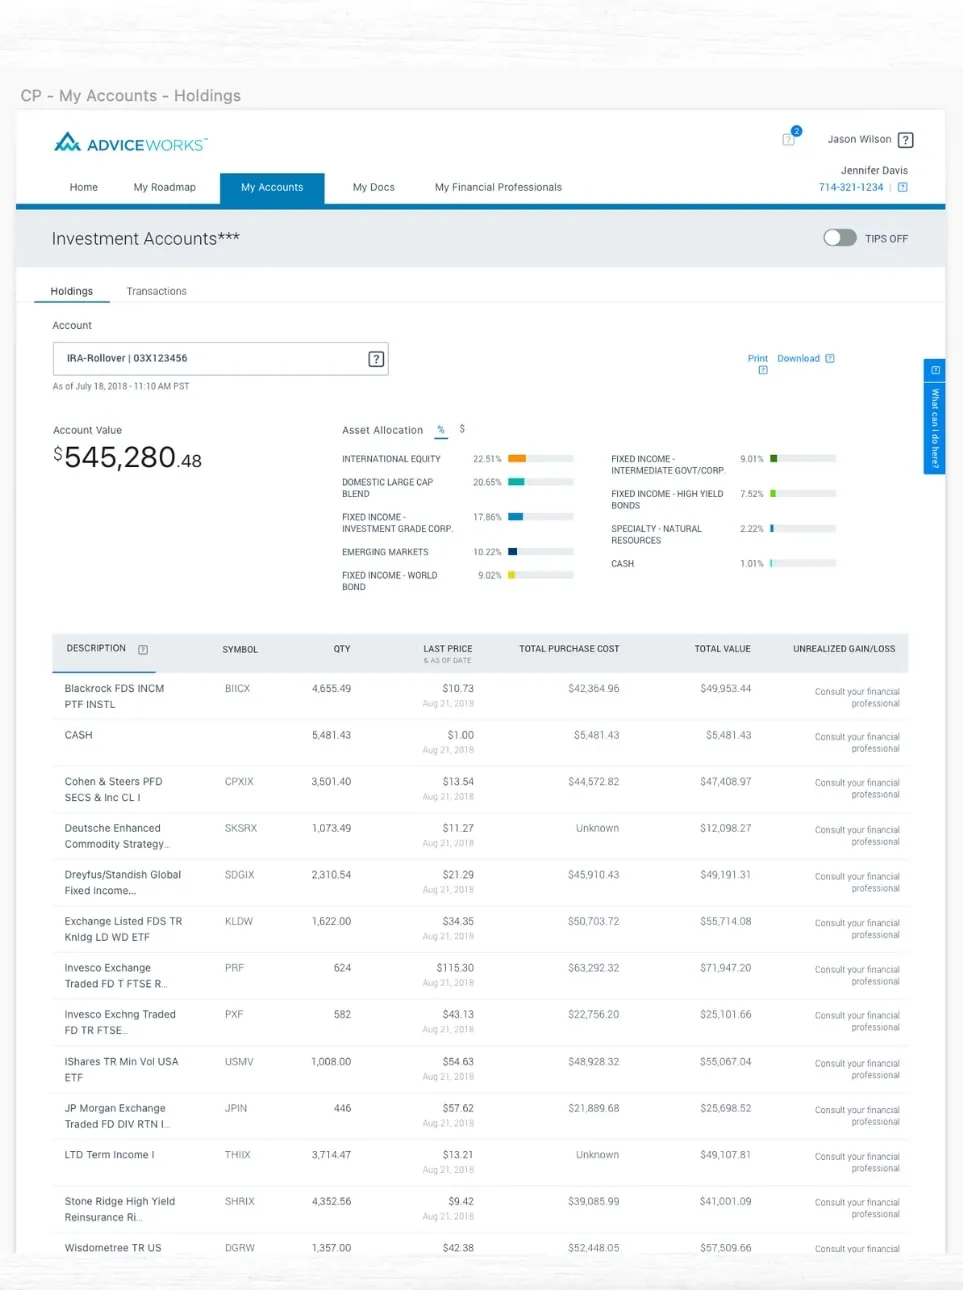963x1290 pixels.
Task: Click the Cohen & Steers PFD holding
Action: pos(113,789)
